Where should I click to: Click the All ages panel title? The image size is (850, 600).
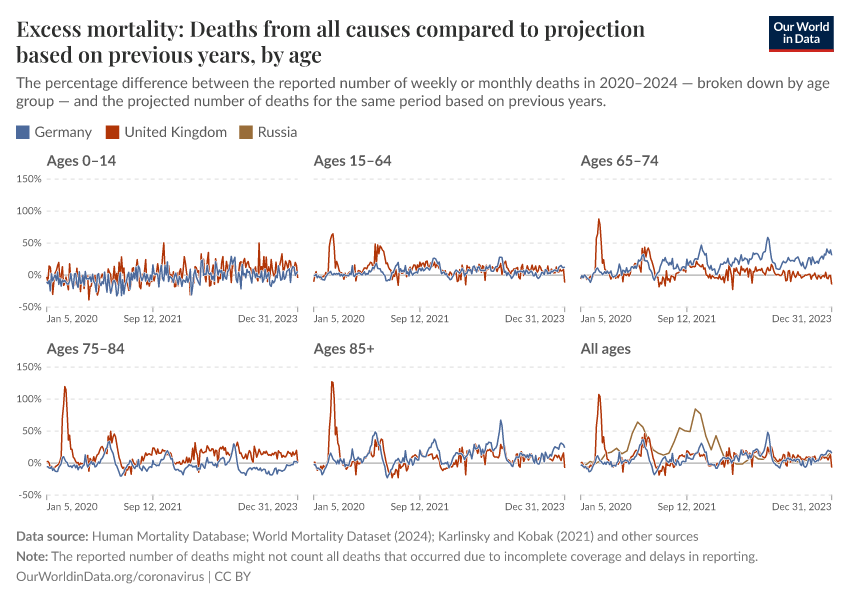606,349
